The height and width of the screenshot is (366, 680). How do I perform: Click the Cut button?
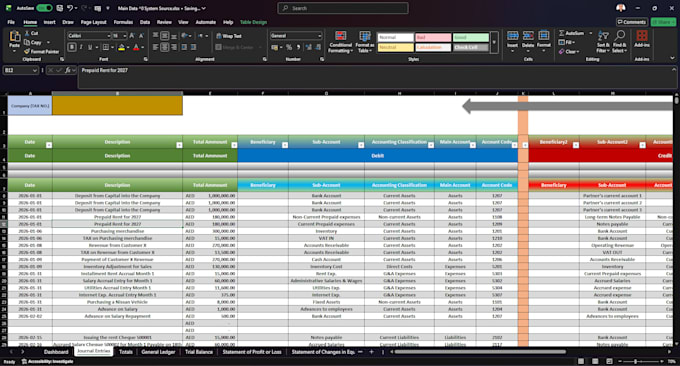(x=32, y=33)
